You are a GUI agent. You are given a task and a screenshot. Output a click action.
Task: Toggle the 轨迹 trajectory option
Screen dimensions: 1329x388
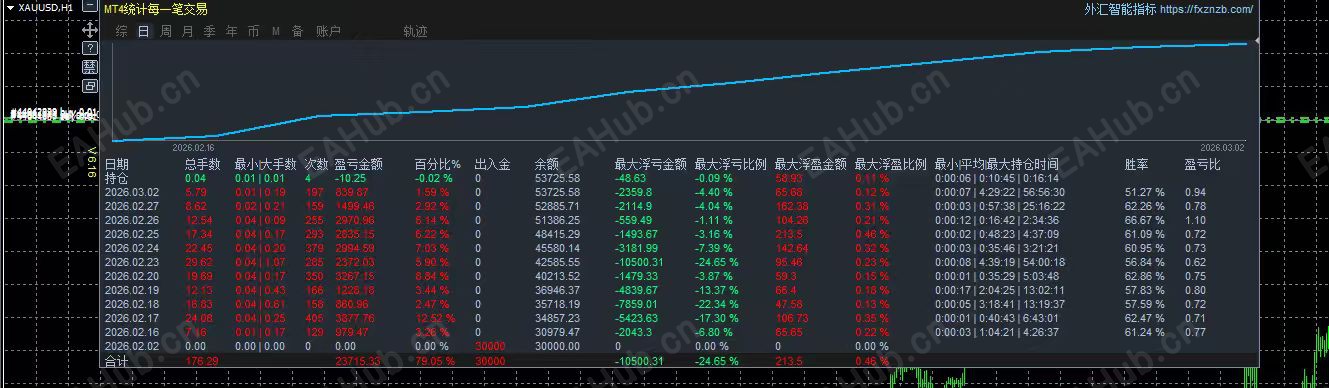pyautogui.click(x=415, y=31)
